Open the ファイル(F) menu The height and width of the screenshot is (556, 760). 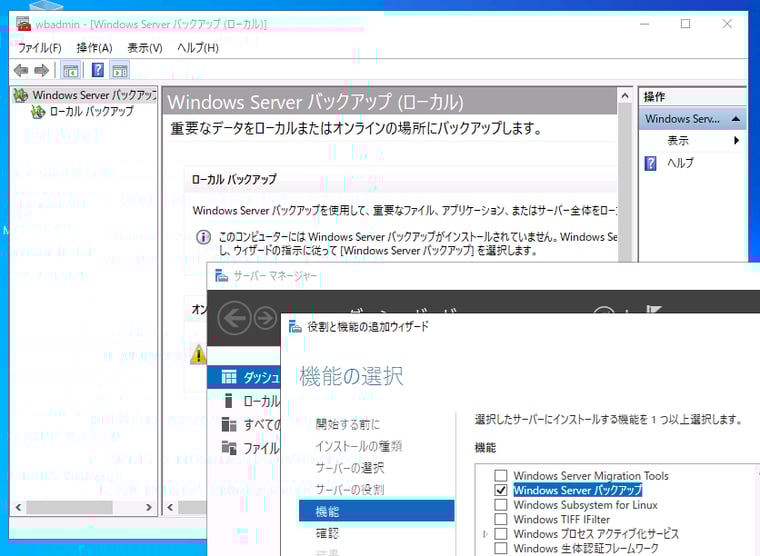(39, 48)
